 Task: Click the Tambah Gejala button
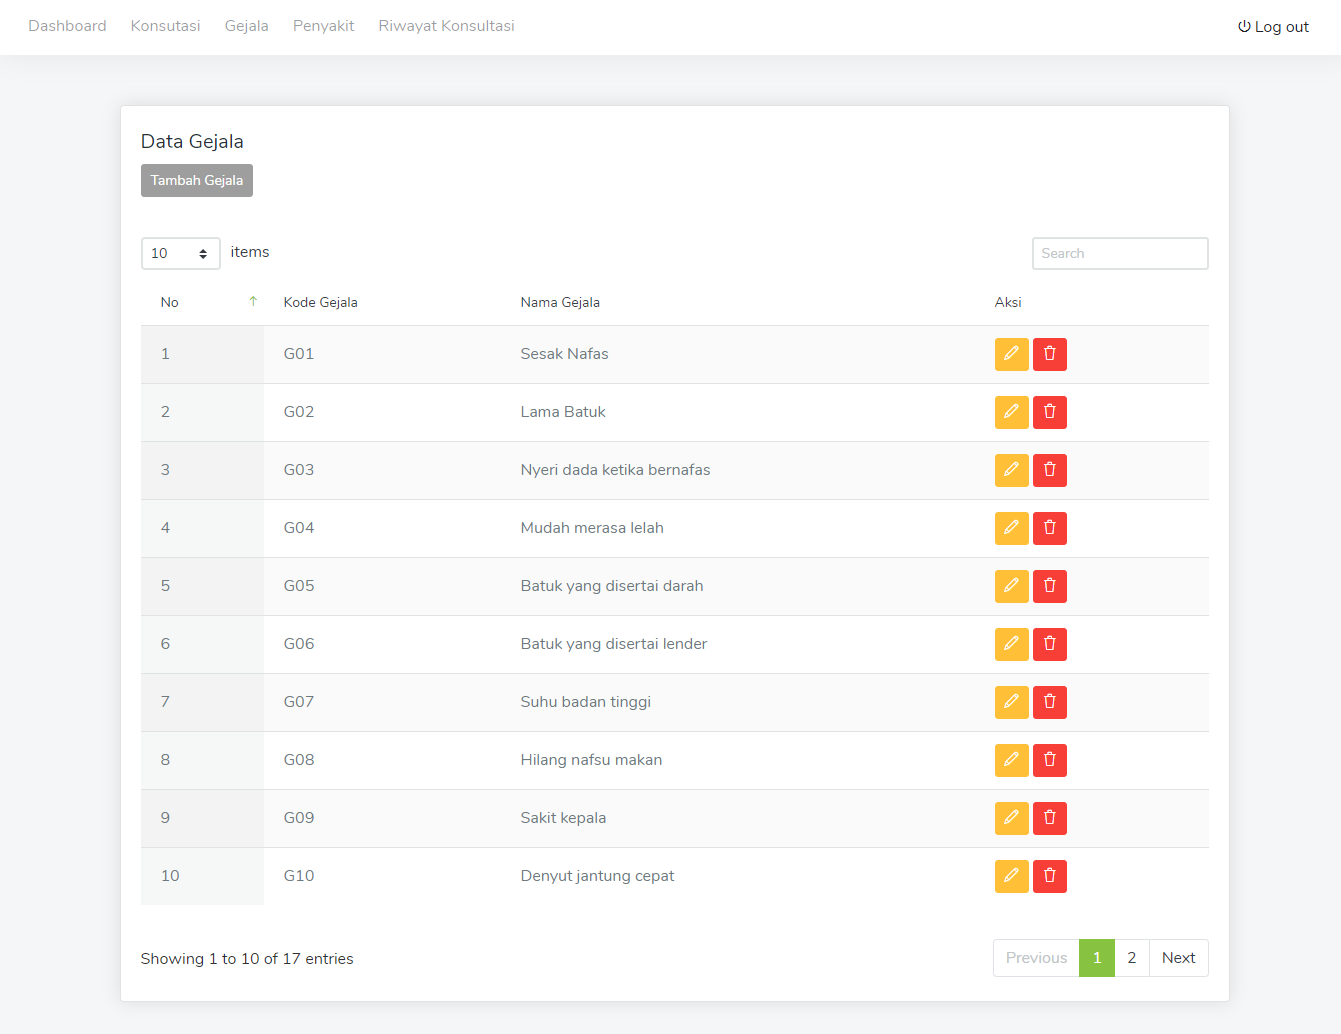pos(197,181)
